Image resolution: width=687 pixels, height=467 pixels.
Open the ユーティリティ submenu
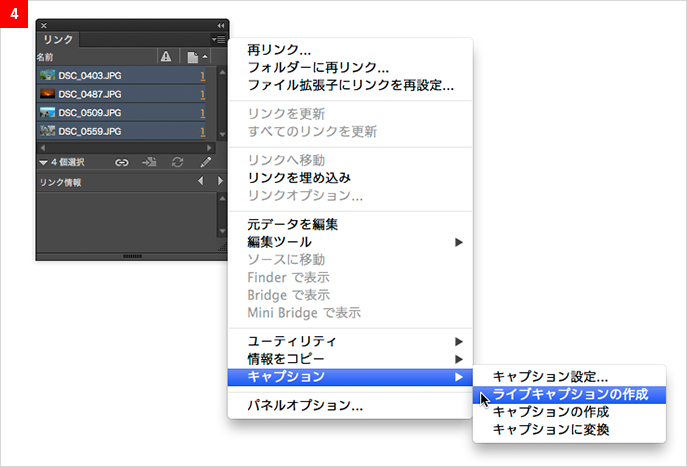459,341
